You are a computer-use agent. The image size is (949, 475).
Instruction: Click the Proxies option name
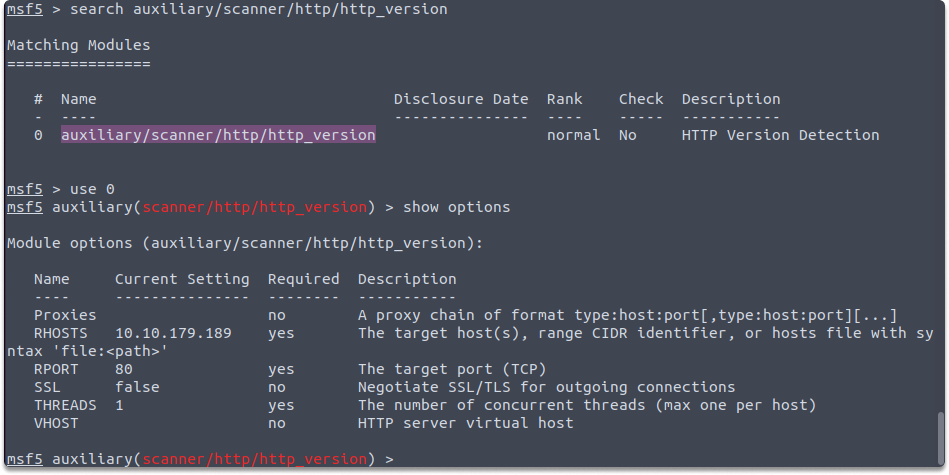click(65, 315)
